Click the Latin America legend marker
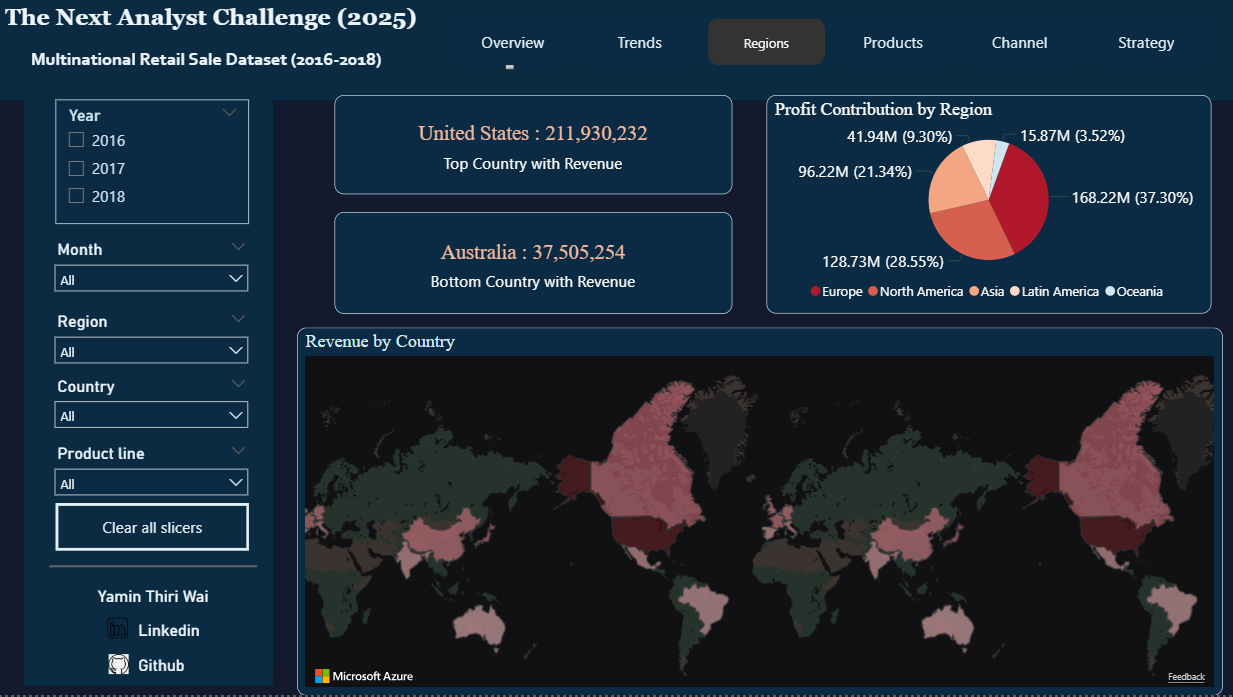 (x=1014, y=292)
